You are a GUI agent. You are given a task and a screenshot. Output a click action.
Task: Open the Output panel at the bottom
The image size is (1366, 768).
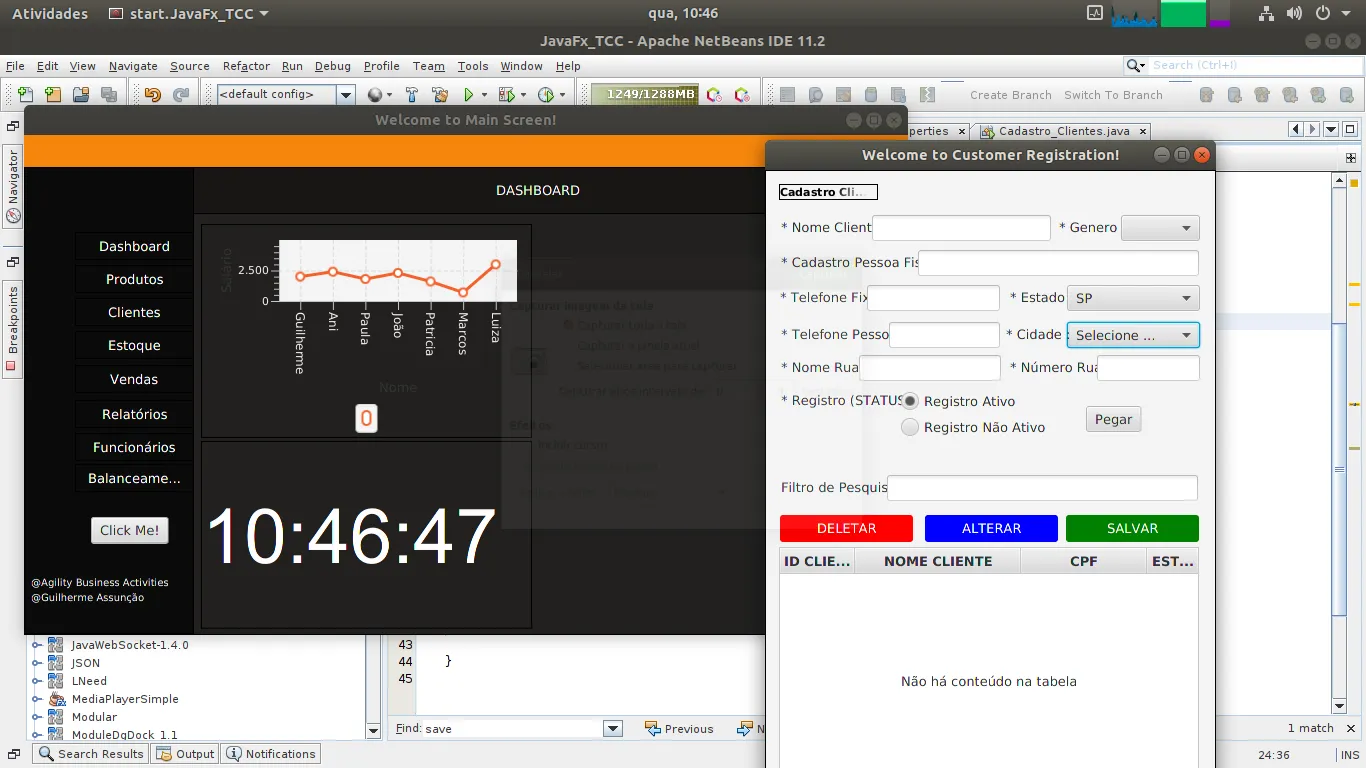click(x=185, y=754)
